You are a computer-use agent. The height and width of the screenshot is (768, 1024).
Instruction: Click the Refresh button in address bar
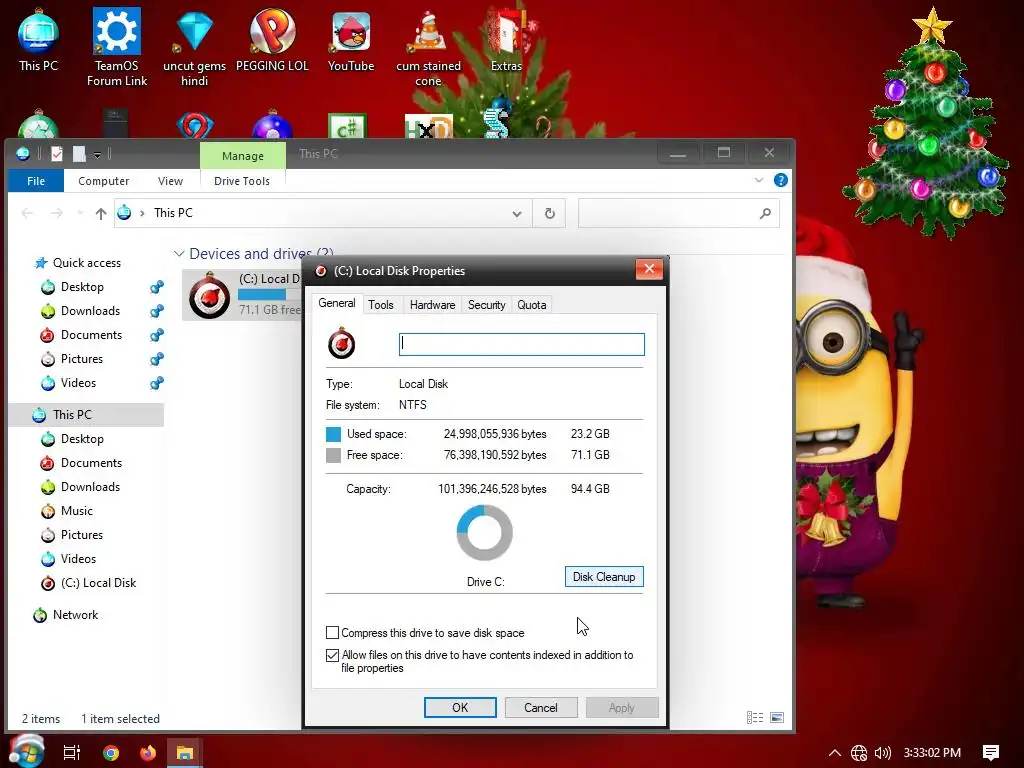(549, 214)
